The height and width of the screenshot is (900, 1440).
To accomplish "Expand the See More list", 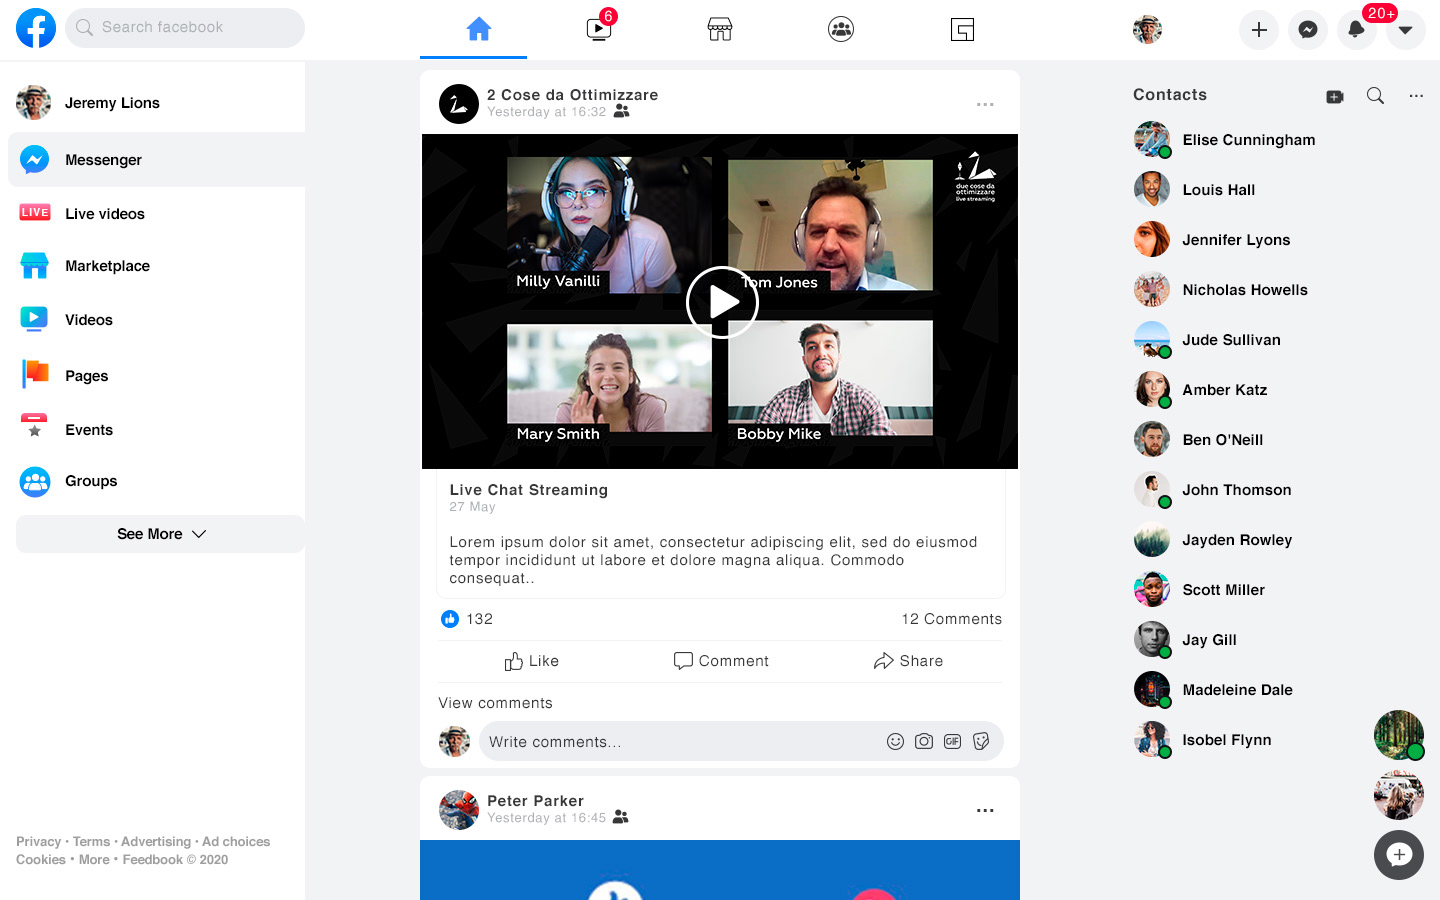I will [x=160, y=534].
